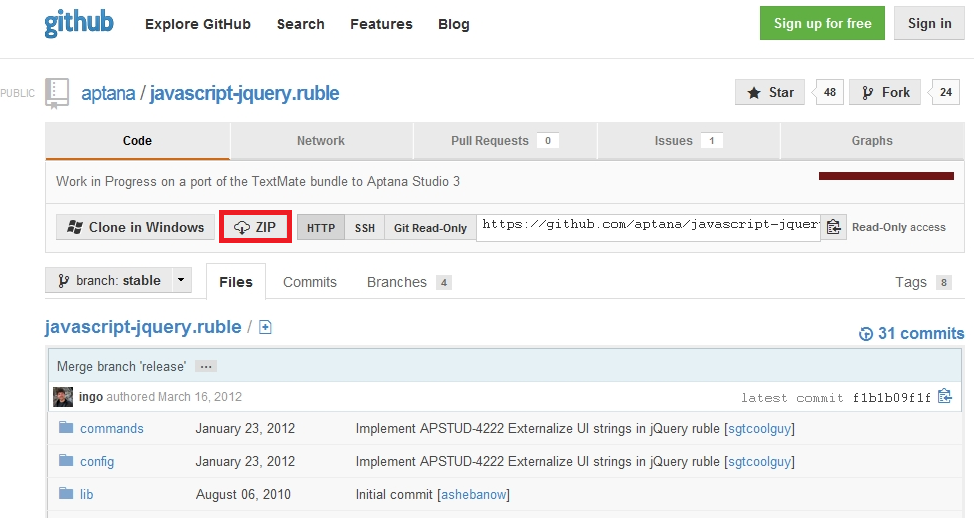Copy the clone URL with the clipboard icon
The image size is (974, 518).
coord(834,227)
